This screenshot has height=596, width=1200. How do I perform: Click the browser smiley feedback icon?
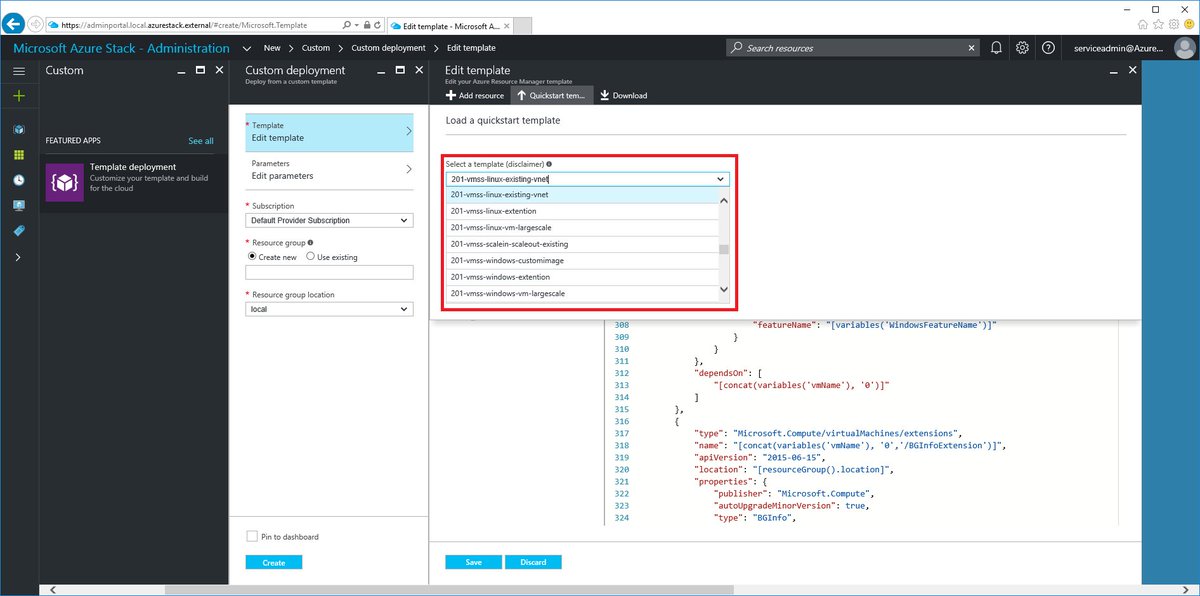(x=1189, y=23)
